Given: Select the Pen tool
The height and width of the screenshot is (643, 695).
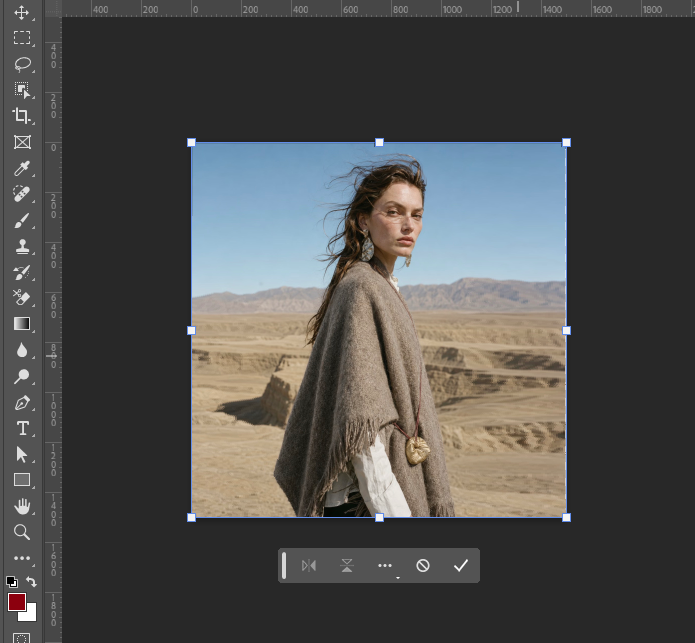Looking at the screenshot, I should click(x=22, y=402).
